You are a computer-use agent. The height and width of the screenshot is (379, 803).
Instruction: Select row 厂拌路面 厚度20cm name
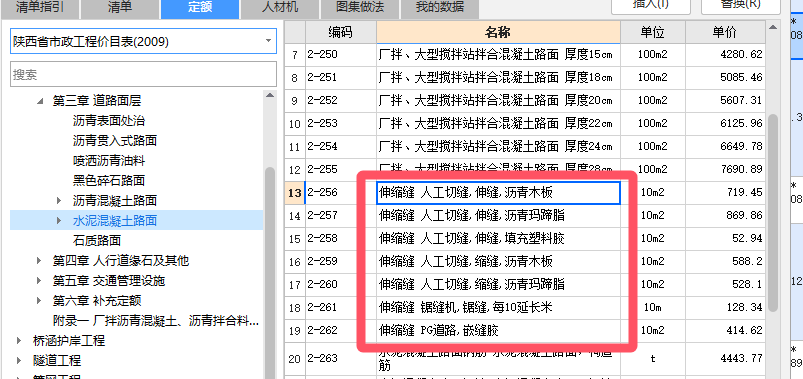click(498, 101)
